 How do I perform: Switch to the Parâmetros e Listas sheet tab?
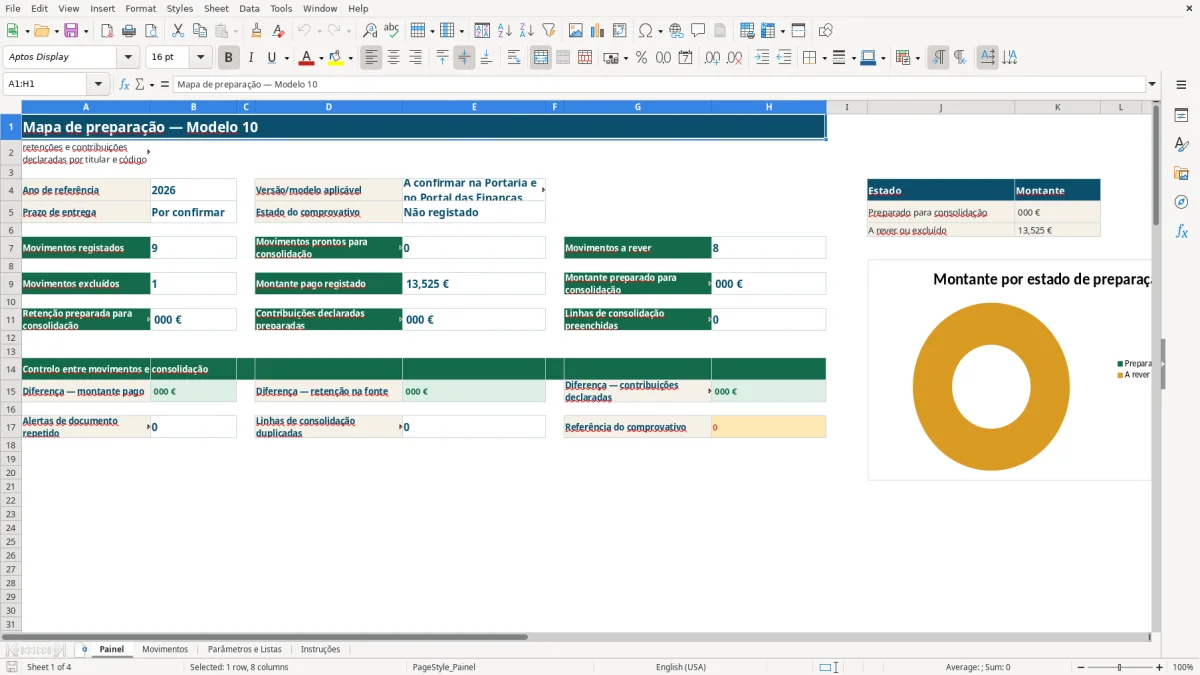(x=245, y=649)
